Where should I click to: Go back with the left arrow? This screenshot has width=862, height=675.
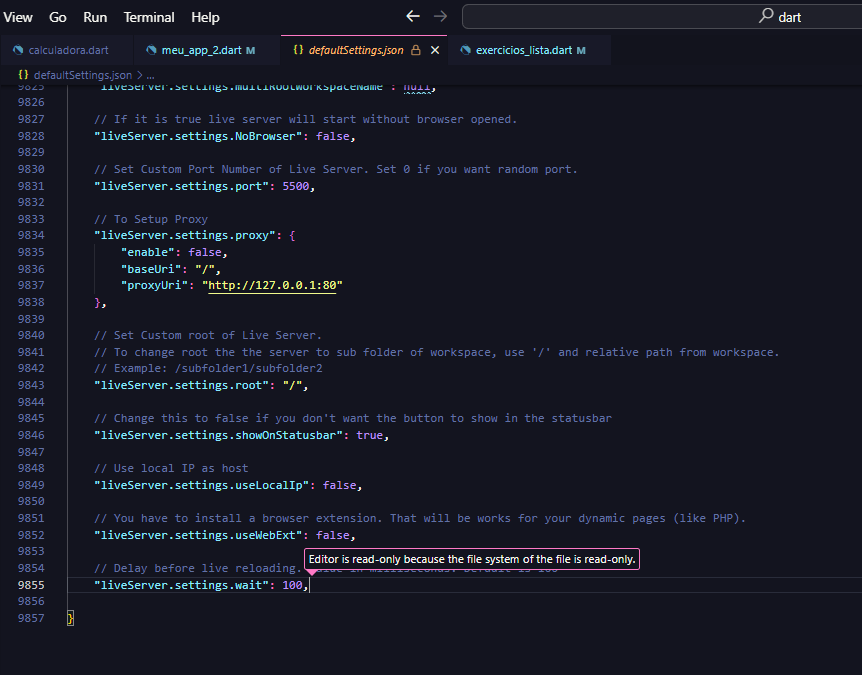(413, 16)
